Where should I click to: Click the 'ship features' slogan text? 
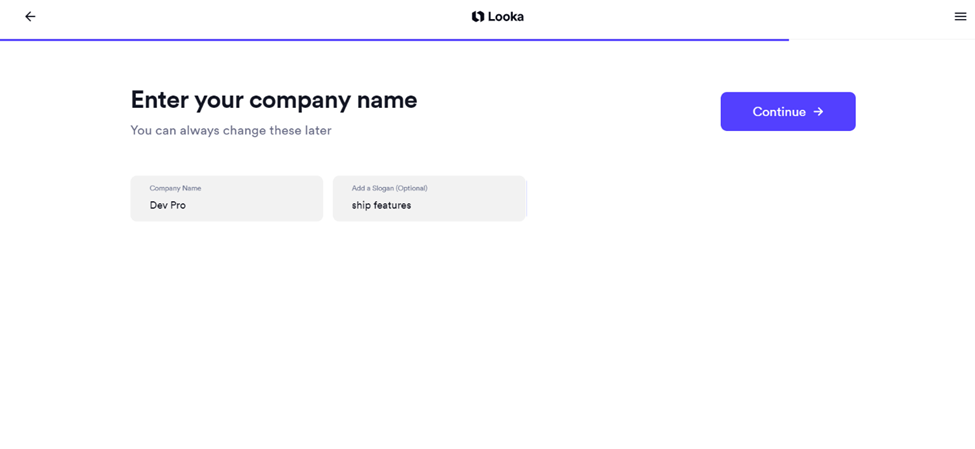click(x=381, y=205)
